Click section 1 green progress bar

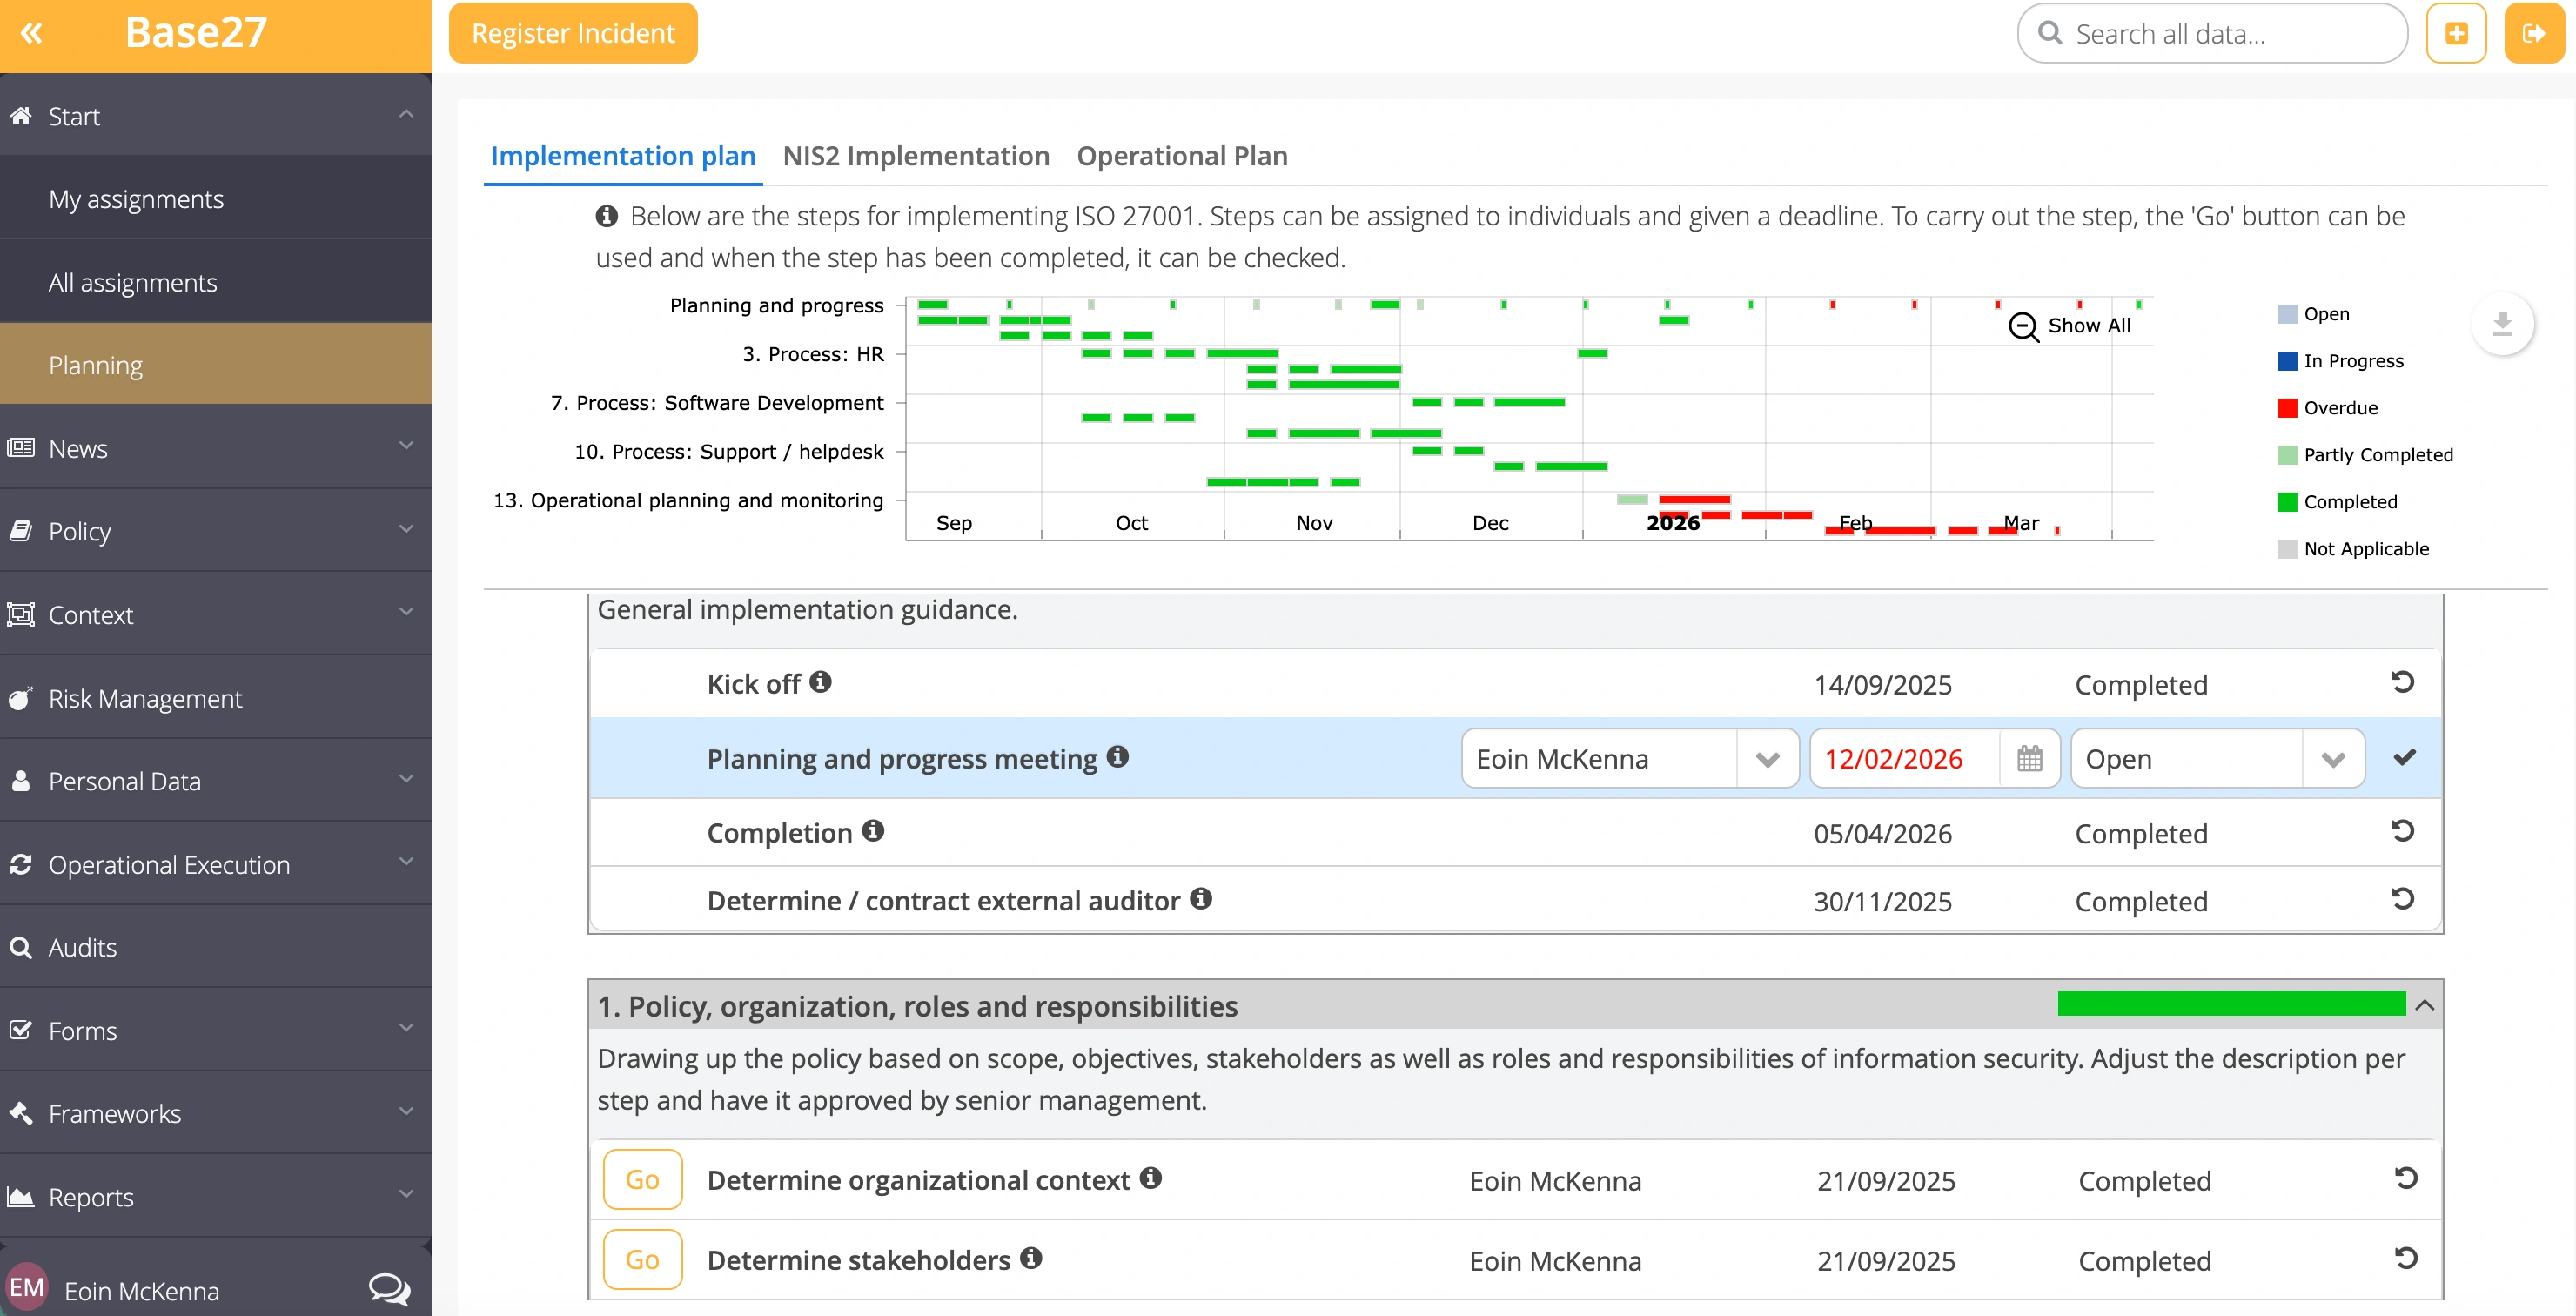[x=2231, y=1003]
